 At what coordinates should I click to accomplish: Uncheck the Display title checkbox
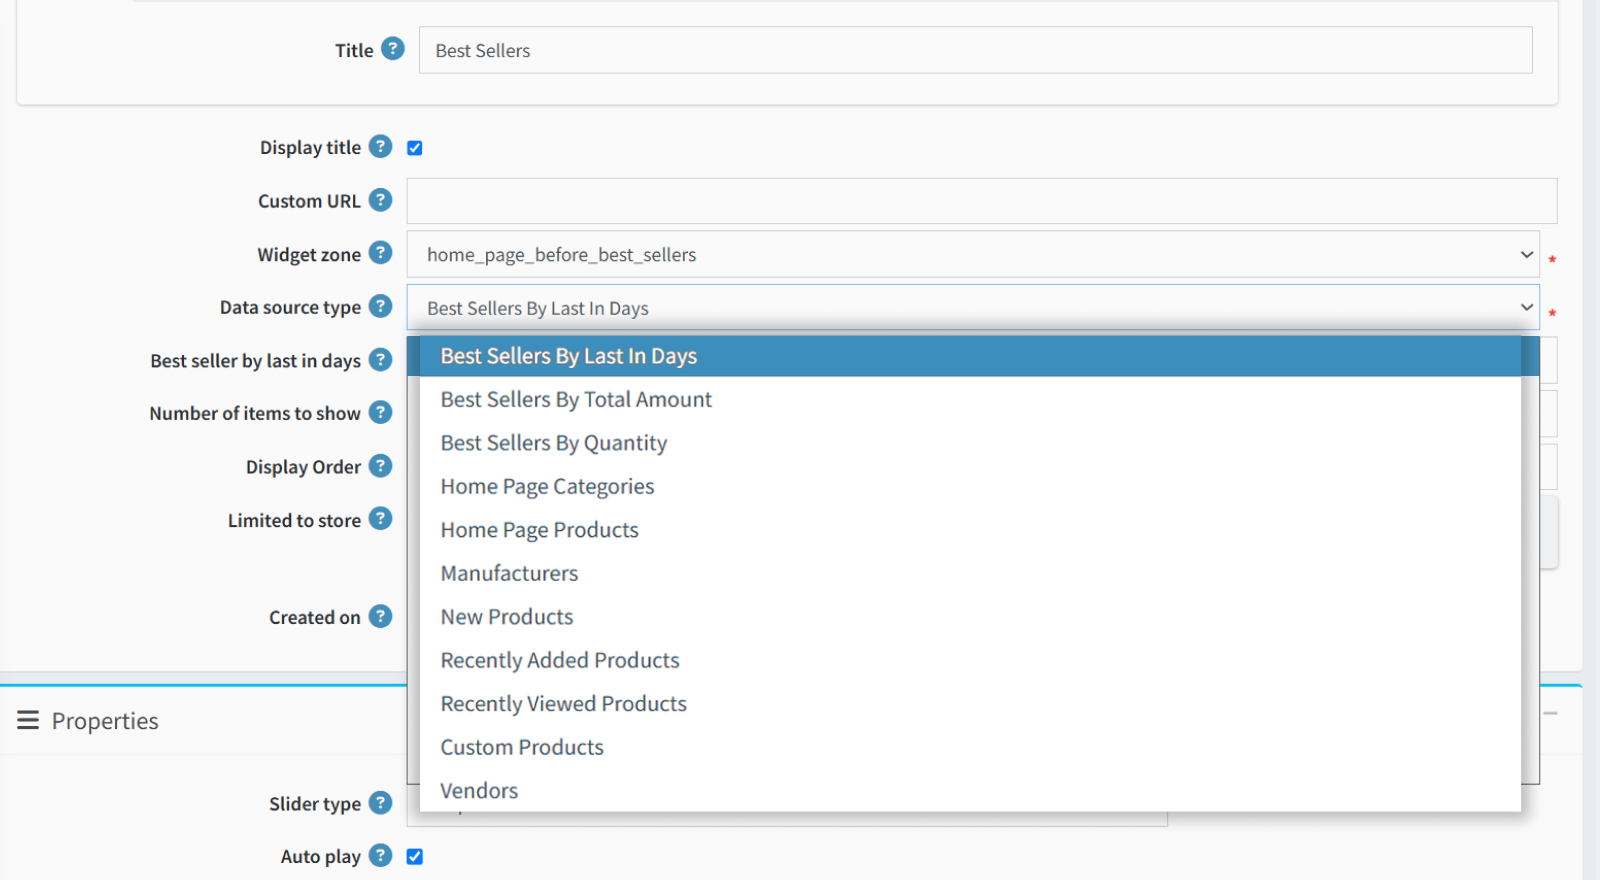point(415,148)
